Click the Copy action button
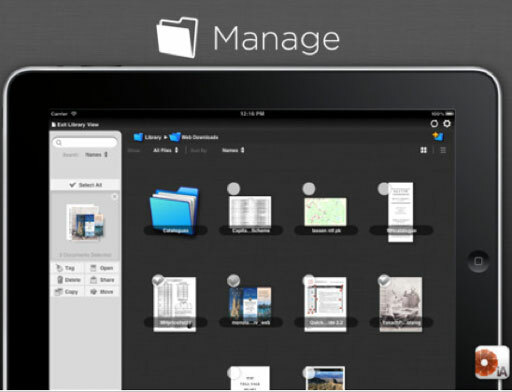The image size is (512, 392). (66, 292)
